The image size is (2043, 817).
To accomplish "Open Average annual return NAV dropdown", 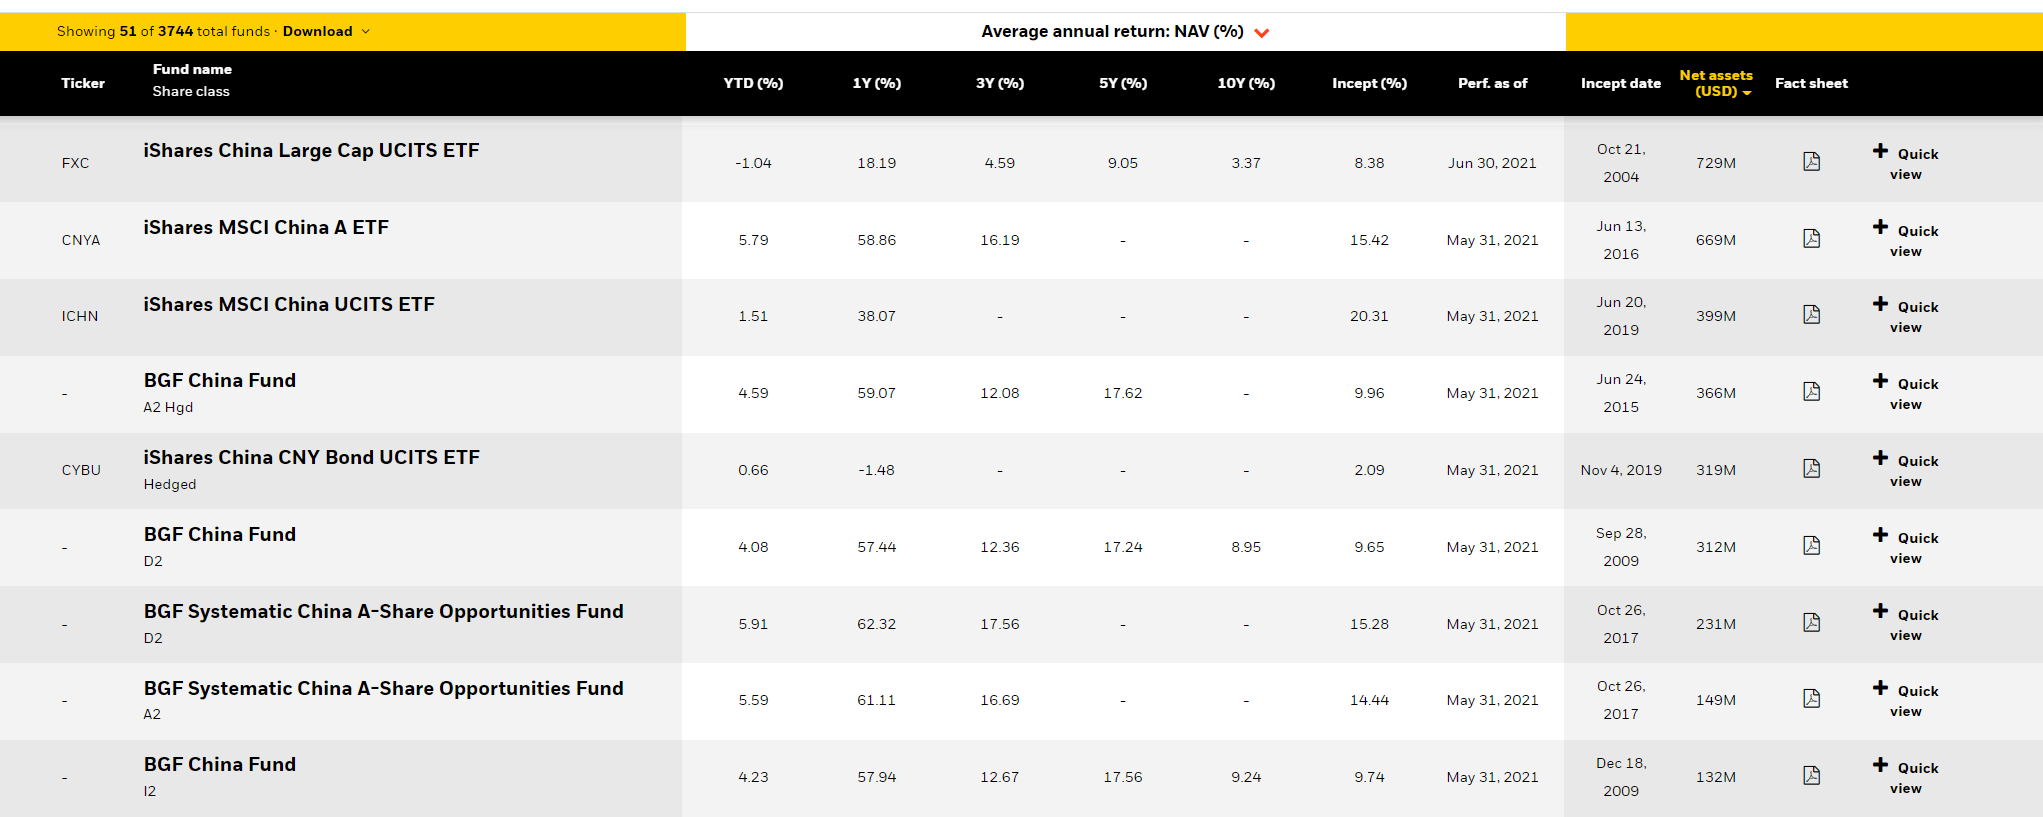I will [1125, 32].
